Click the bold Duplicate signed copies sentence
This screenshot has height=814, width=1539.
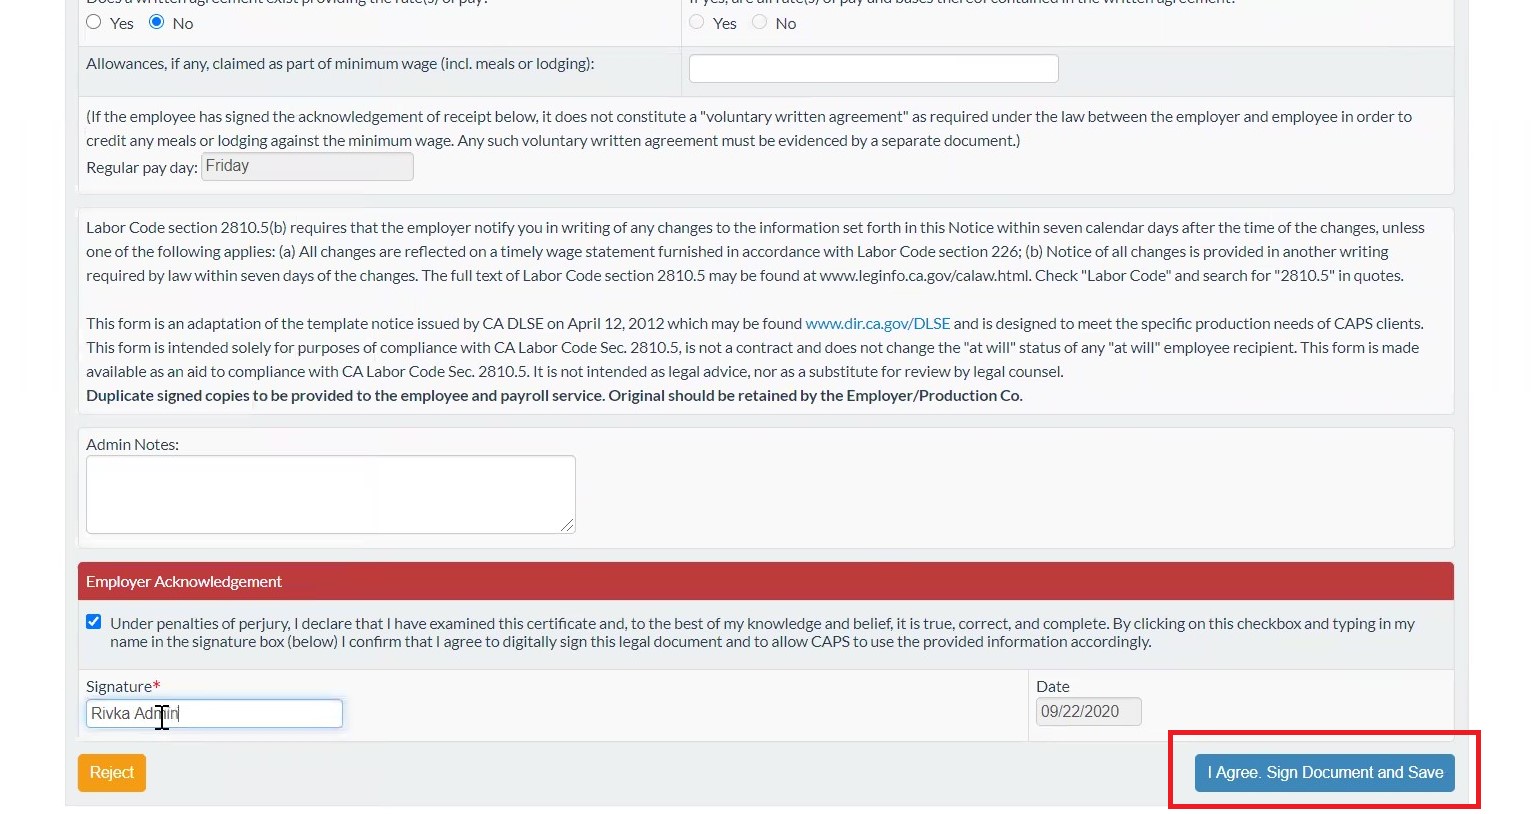point(554,395)
